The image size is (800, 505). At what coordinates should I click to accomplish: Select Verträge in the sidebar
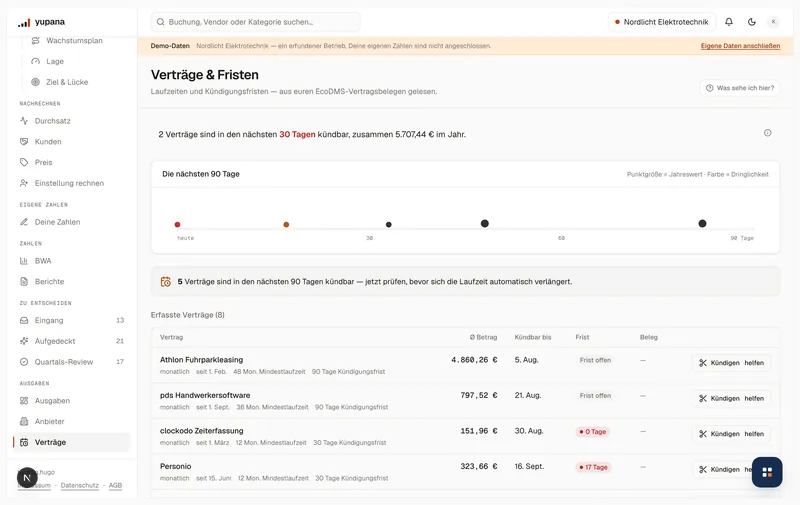(71, 442)
